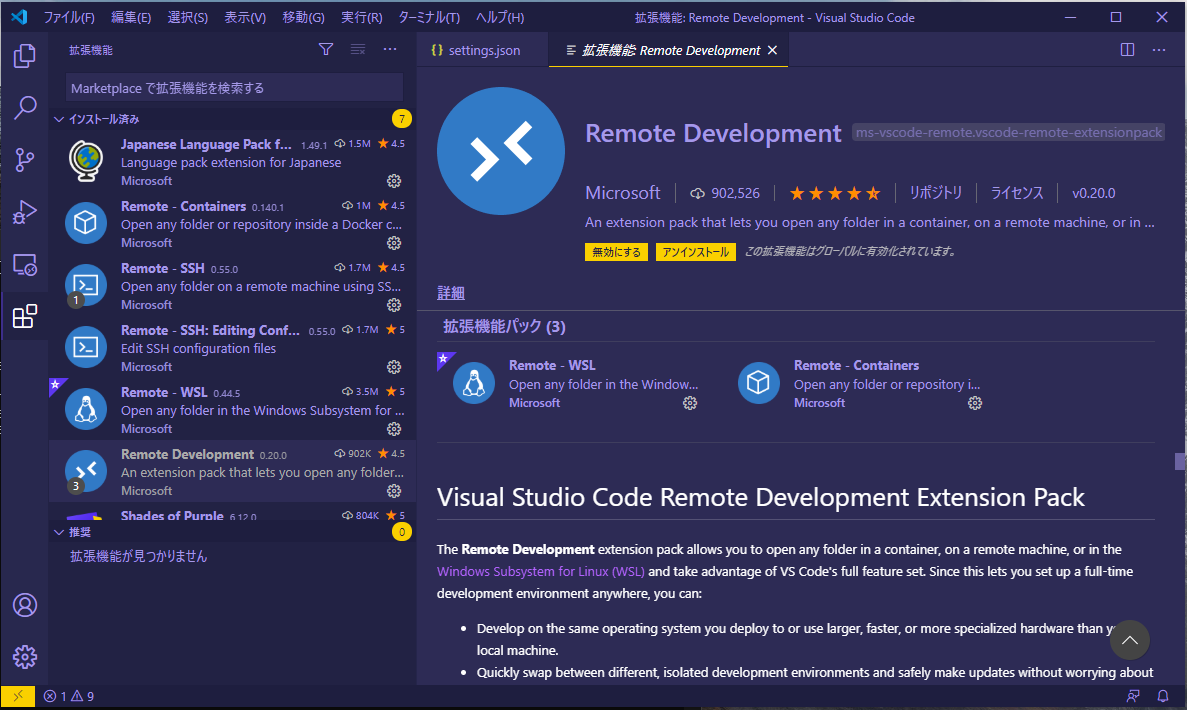Click gear for Remote - WSL in sidebar
The width and height of the screenshot is (1187, 710).
tap(394, 429)
